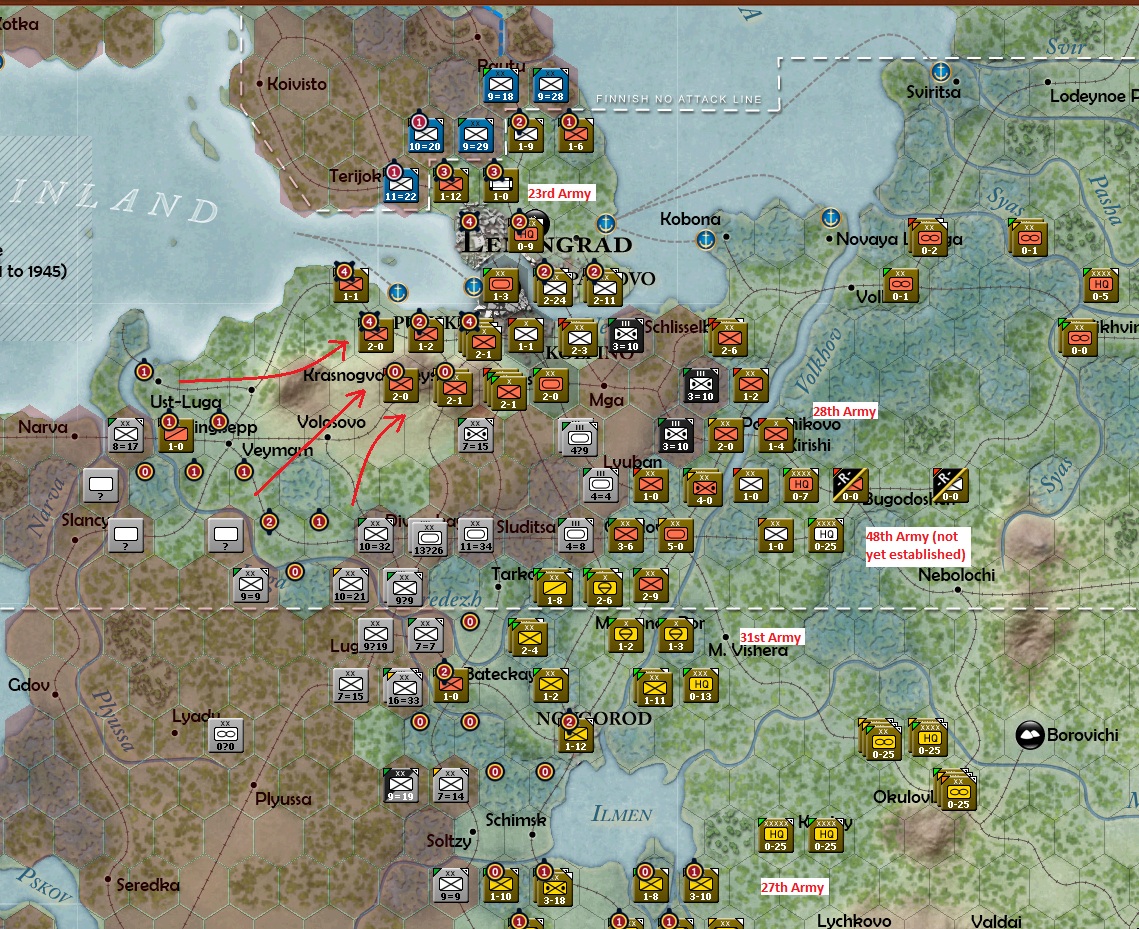1139x929 pixels.
Task: Select the Finnish 9=29 infantry counter
Action: coord(475,136)
